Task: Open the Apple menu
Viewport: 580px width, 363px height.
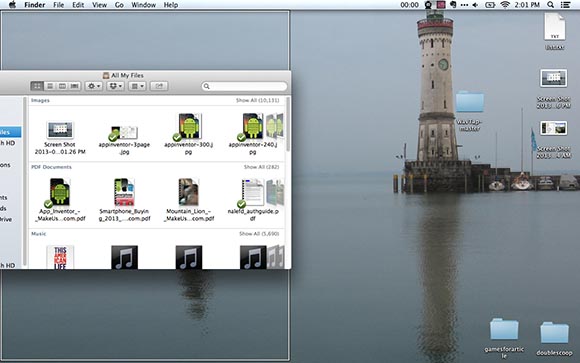Action: click(x=12, y=5)
